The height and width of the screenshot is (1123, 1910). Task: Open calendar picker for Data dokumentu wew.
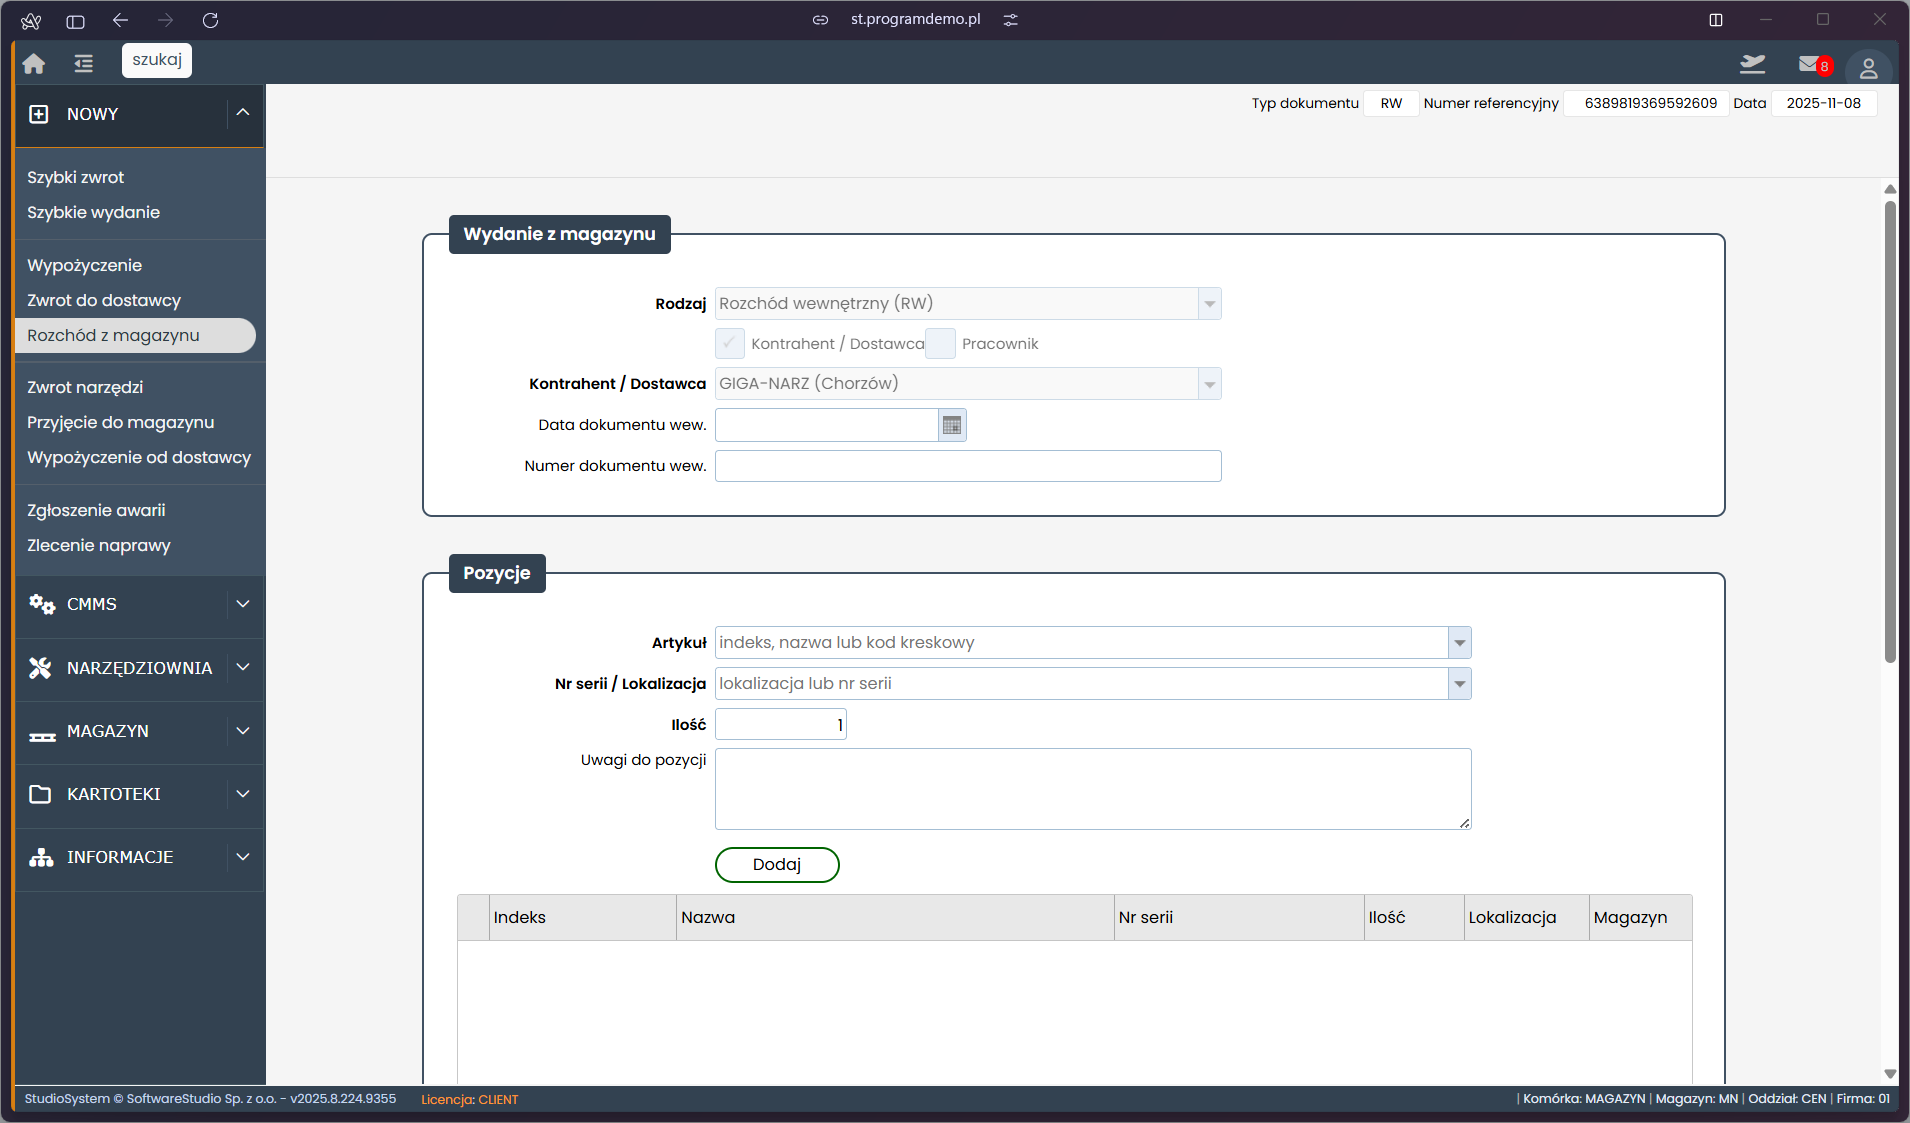[x=952, y=426]
